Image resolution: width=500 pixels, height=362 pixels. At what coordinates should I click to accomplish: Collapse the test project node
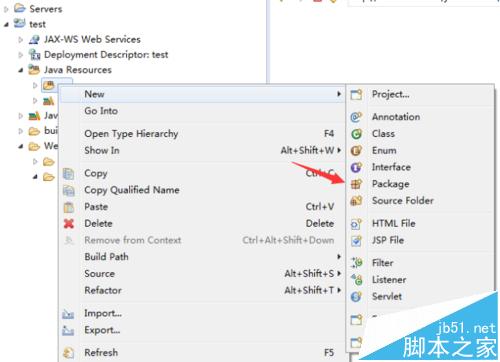pyautogui.click(x=6, y=25)
